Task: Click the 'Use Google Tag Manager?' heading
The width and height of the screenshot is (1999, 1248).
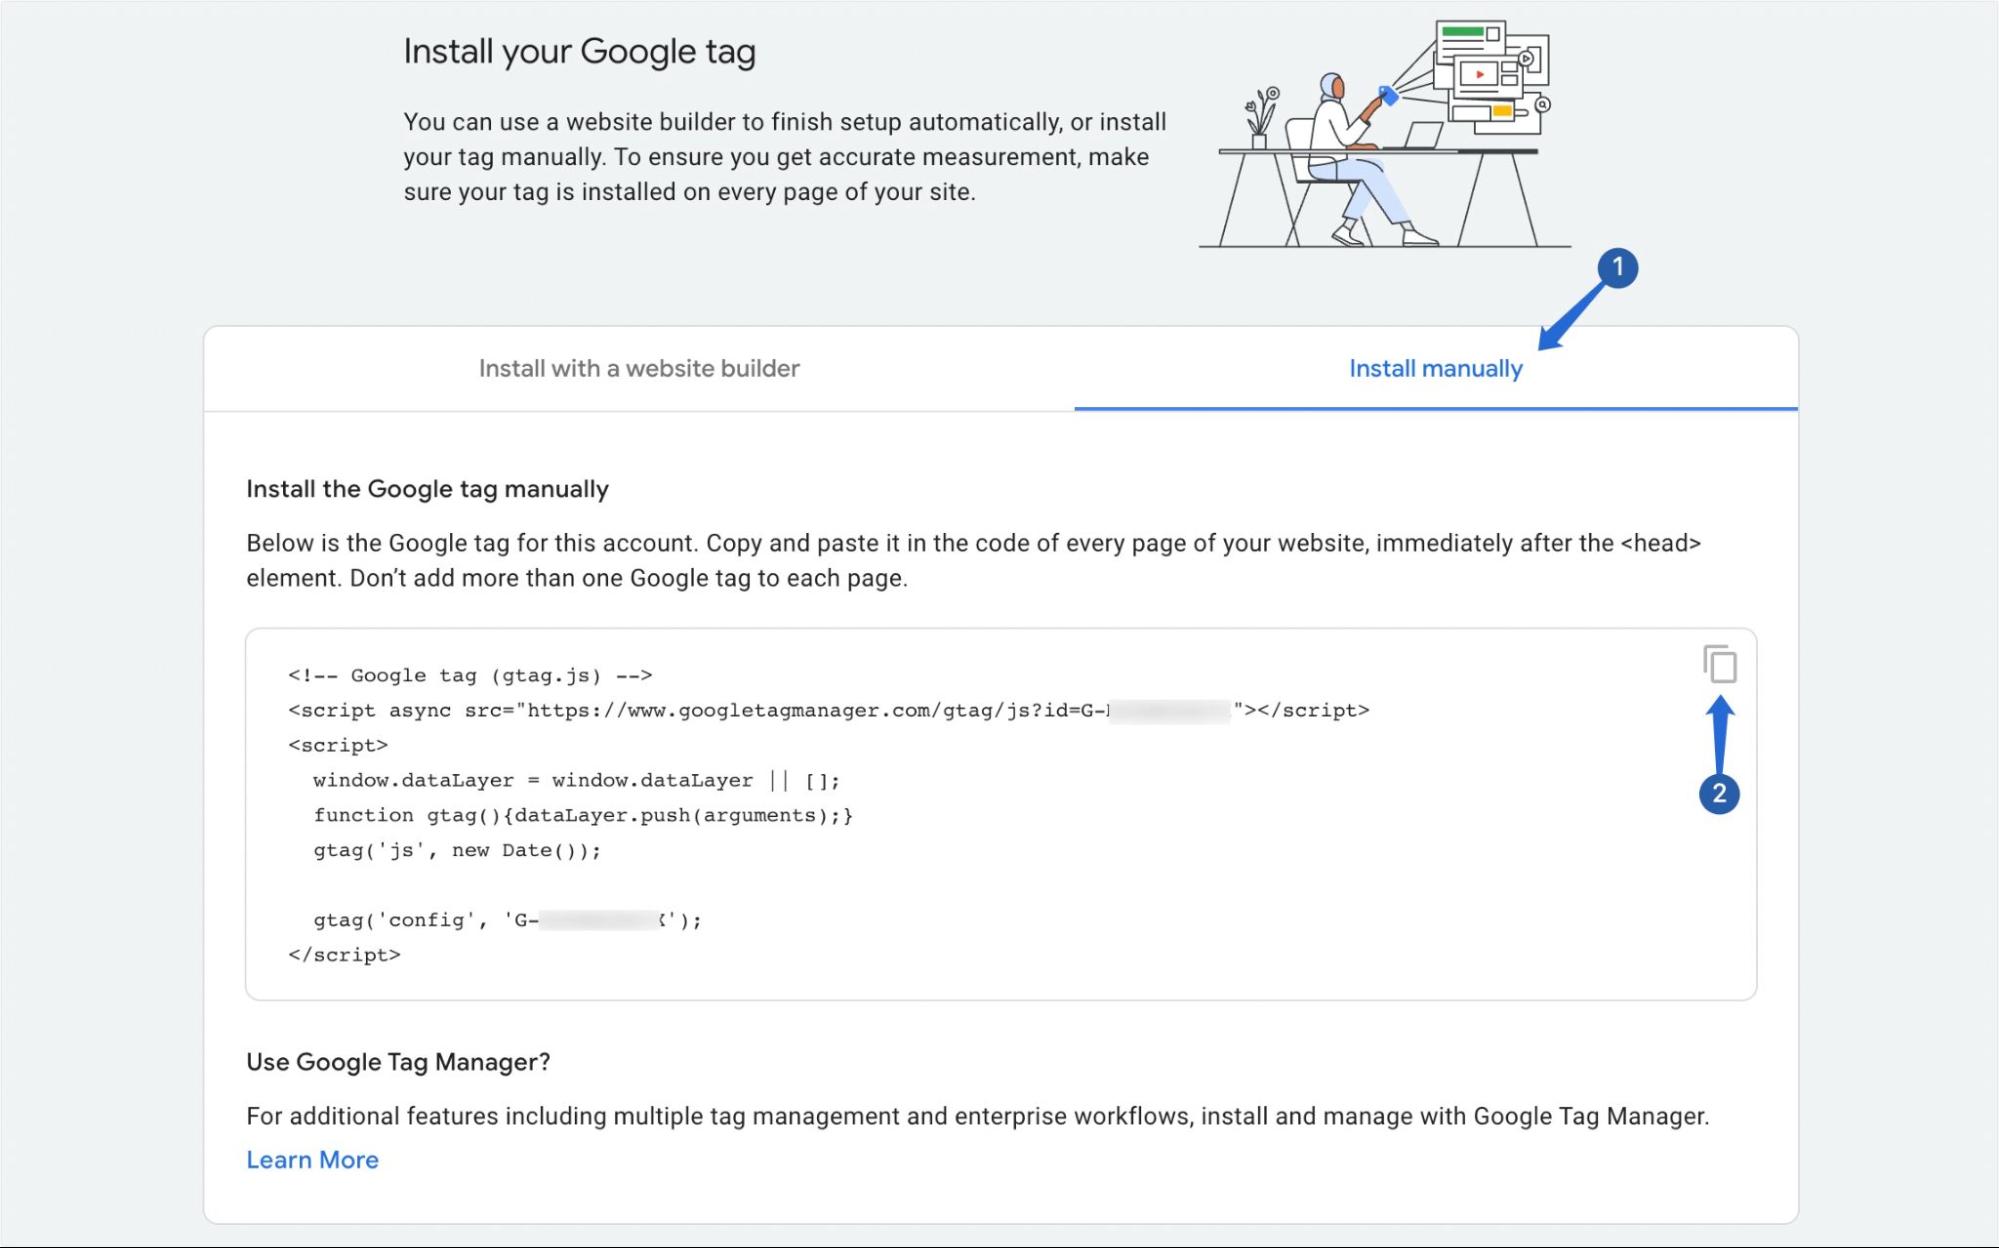Action: click(x=398, y=1062)
